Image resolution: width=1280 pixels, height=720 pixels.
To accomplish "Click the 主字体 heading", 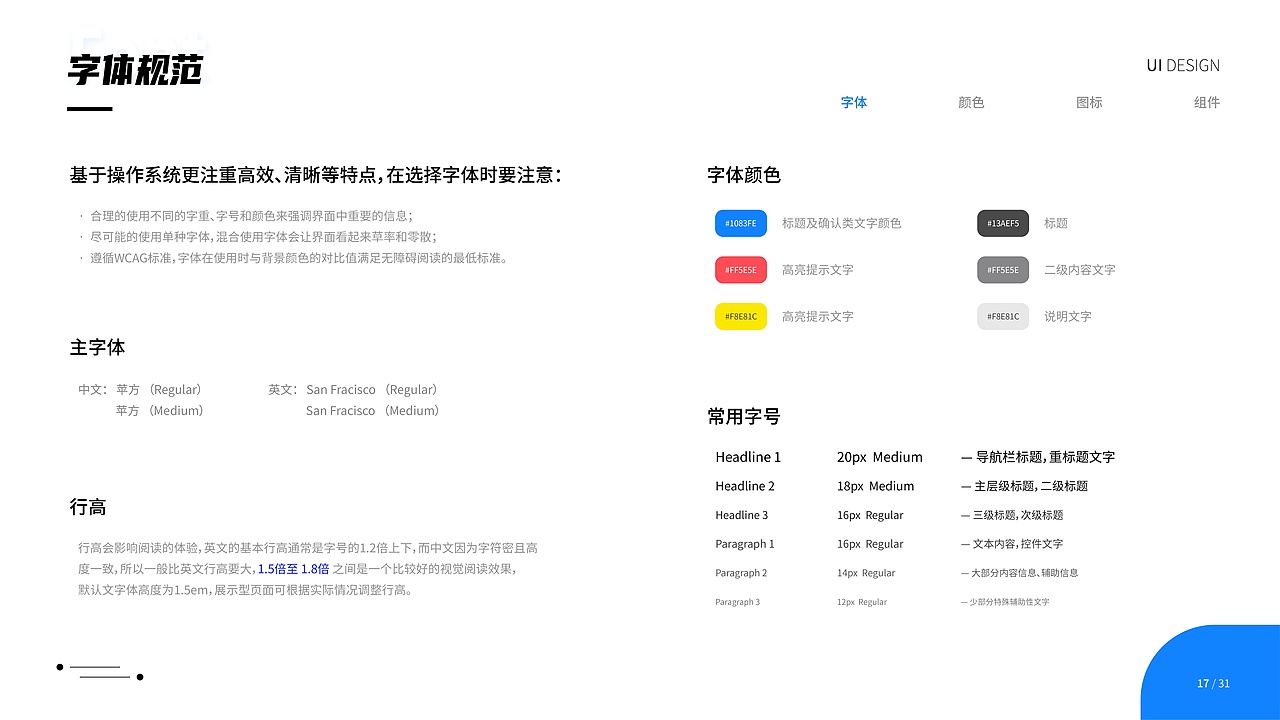I will pyautogui.click(x=97, y=348).
